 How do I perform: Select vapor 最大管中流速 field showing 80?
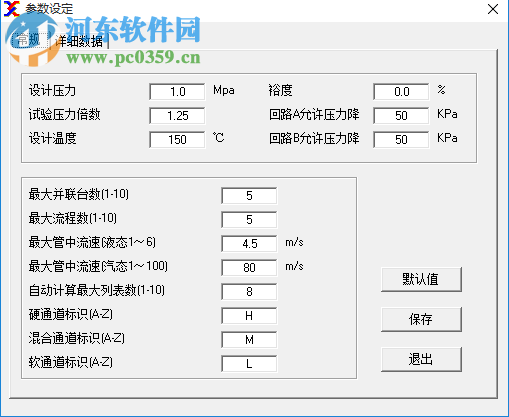click(x=249, y=268)
